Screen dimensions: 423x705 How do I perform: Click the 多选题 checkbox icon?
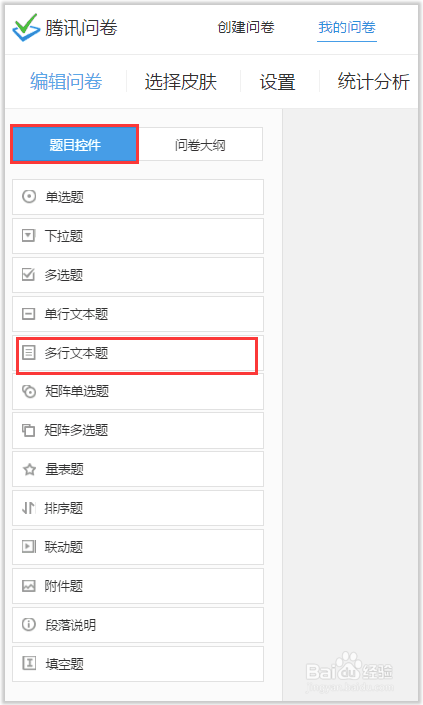pyautogui.click(x=28, y=274)
